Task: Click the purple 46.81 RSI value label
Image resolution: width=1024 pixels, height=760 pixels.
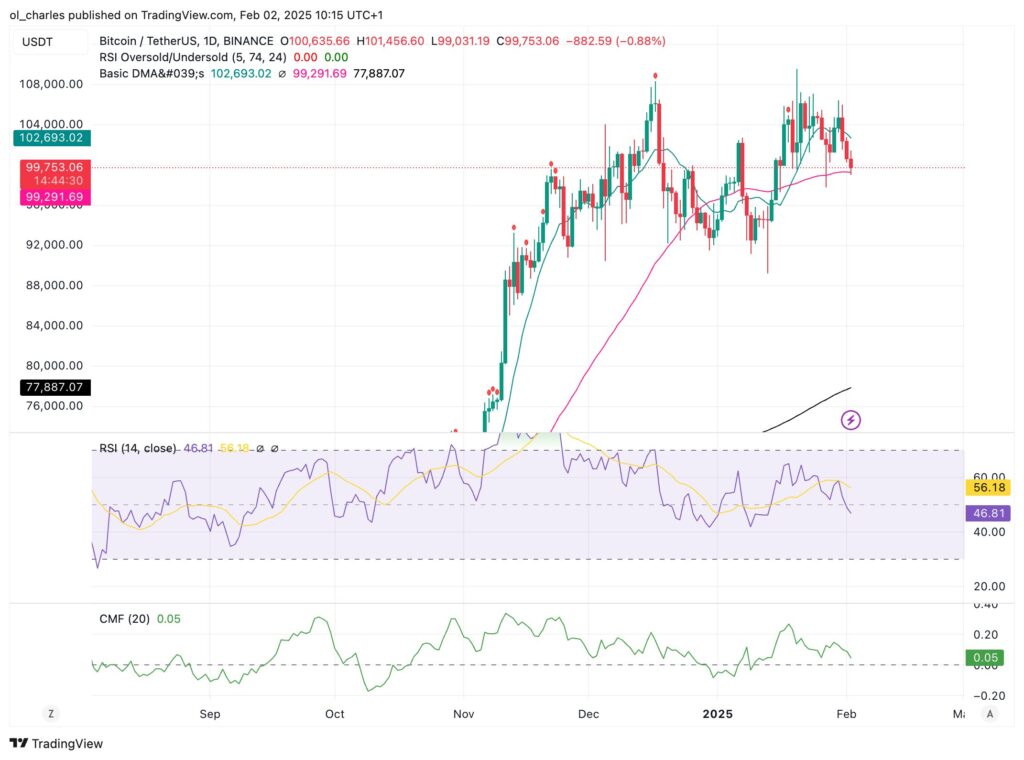Action: pos(989,513)
